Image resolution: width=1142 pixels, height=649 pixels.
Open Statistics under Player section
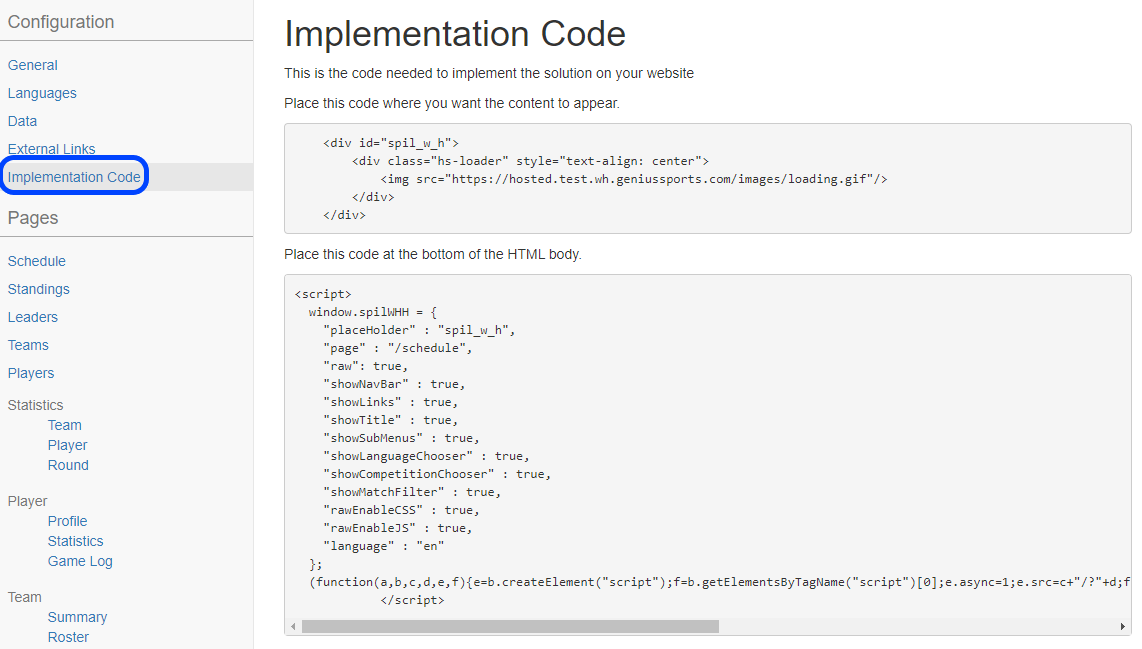coord(76,541)
